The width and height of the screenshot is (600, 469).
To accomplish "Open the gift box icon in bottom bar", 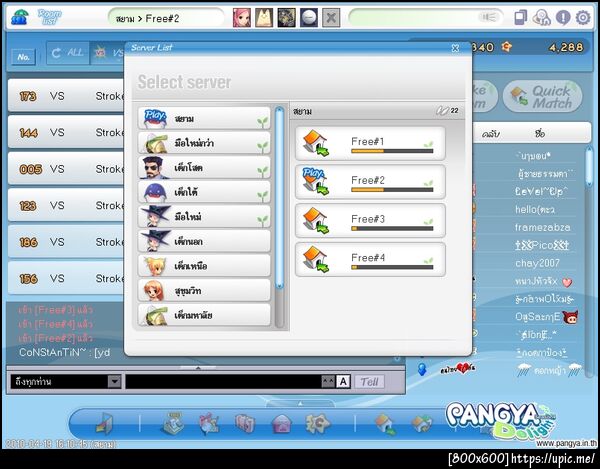I will pos(209,424).
